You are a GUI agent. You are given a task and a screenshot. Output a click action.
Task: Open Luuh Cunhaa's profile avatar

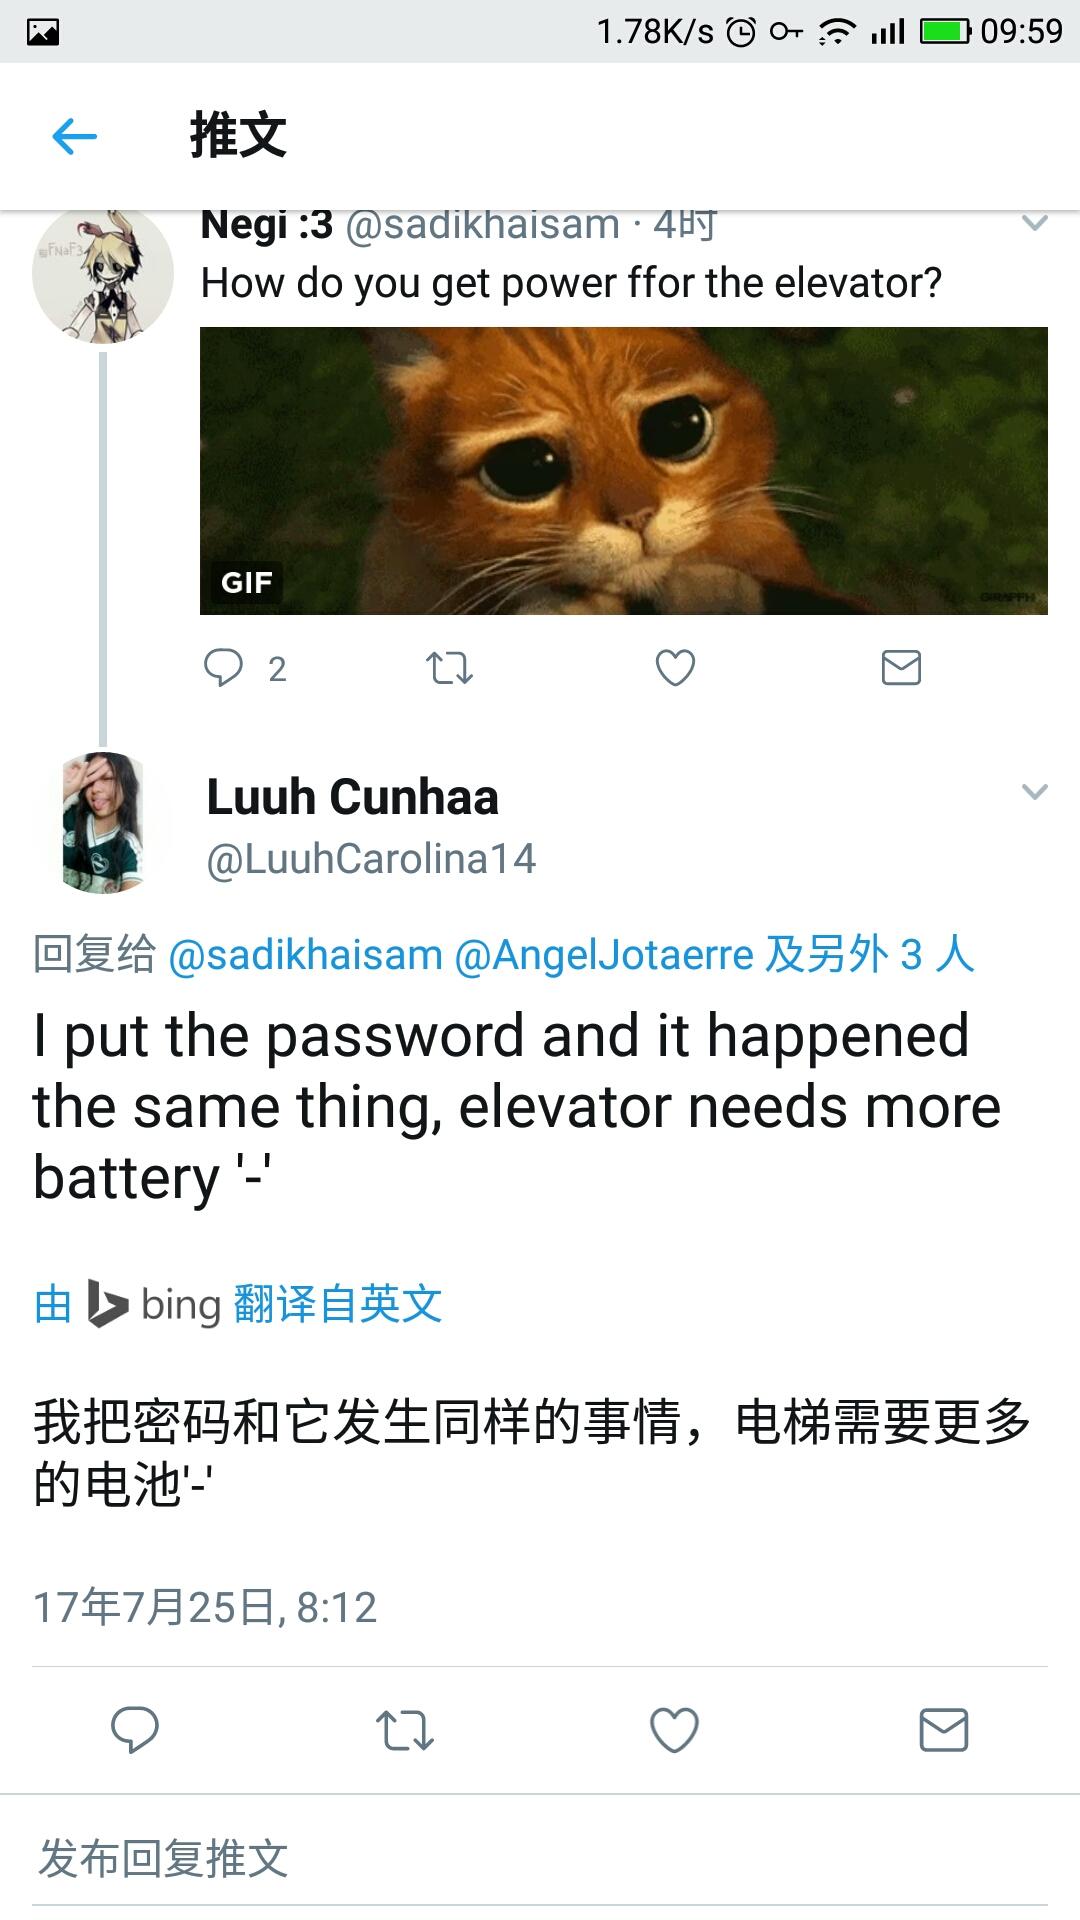click(103, 822)
